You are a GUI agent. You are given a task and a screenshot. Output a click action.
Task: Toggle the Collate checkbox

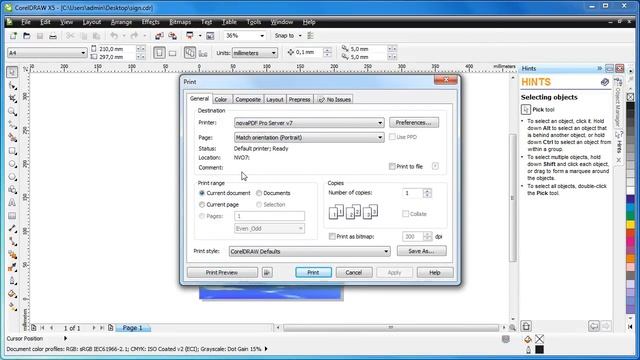[x=405, y=214]
